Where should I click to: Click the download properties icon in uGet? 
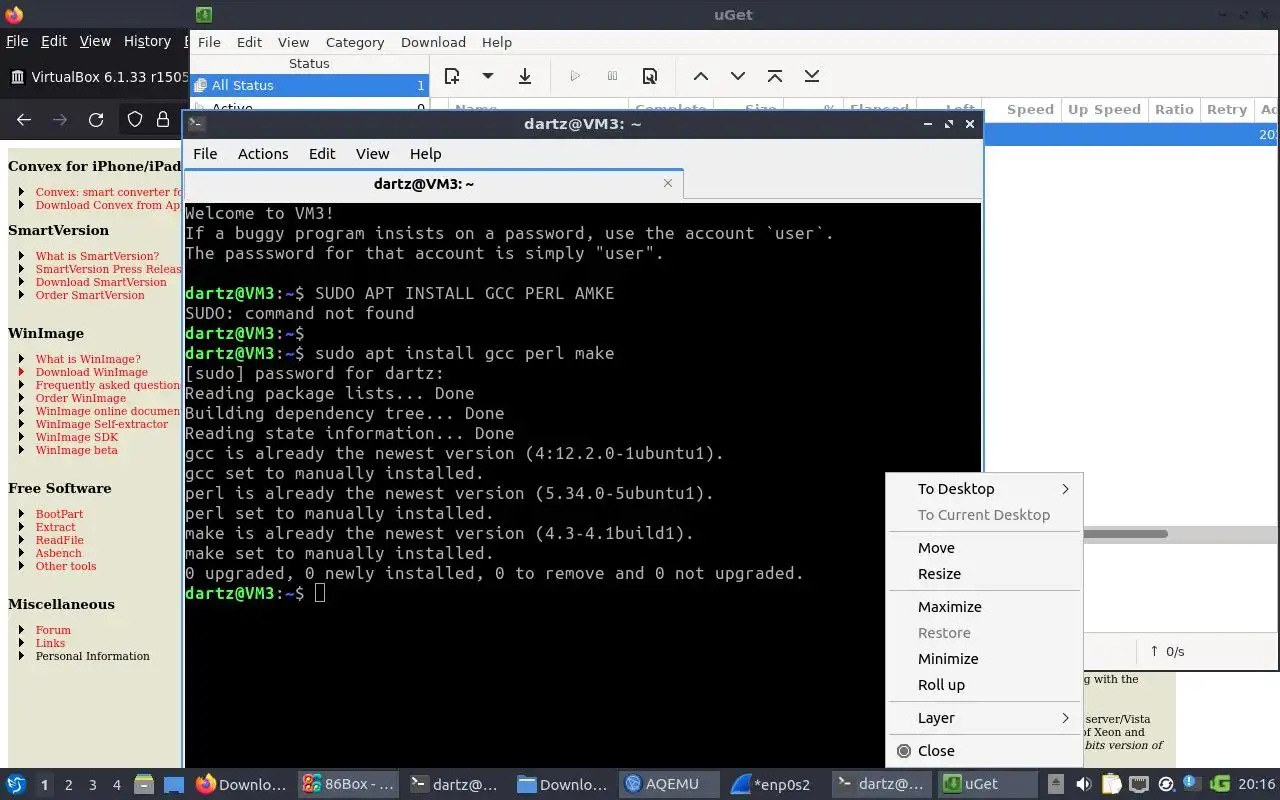(650, 76)
